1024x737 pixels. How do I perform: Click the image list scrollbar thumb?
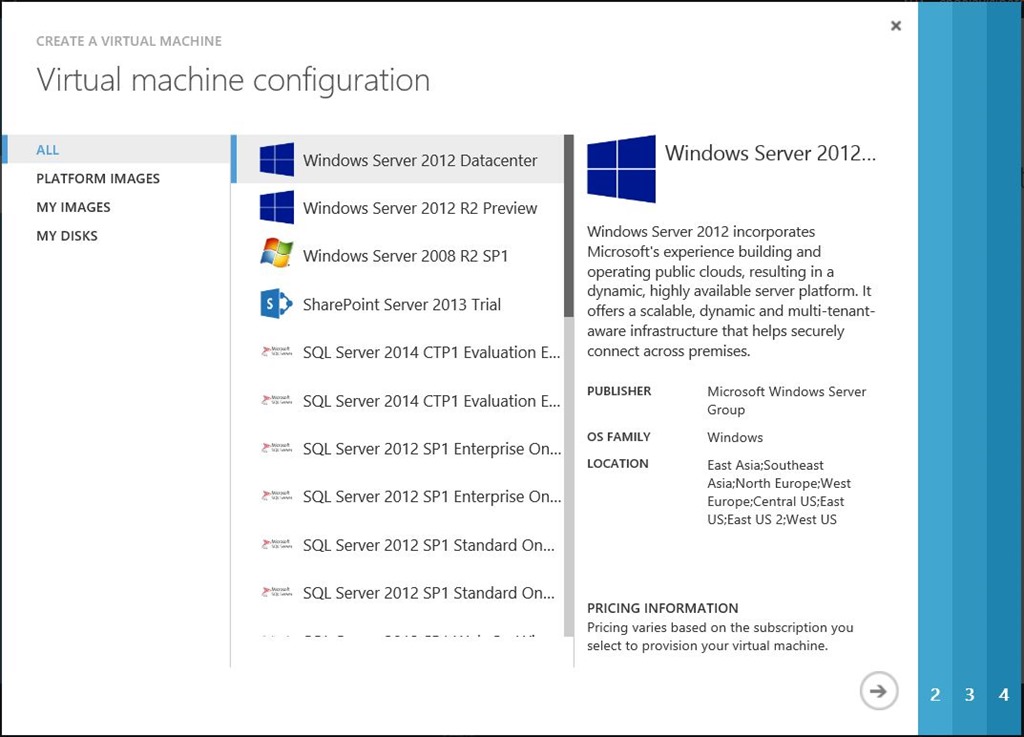(569, 226)
